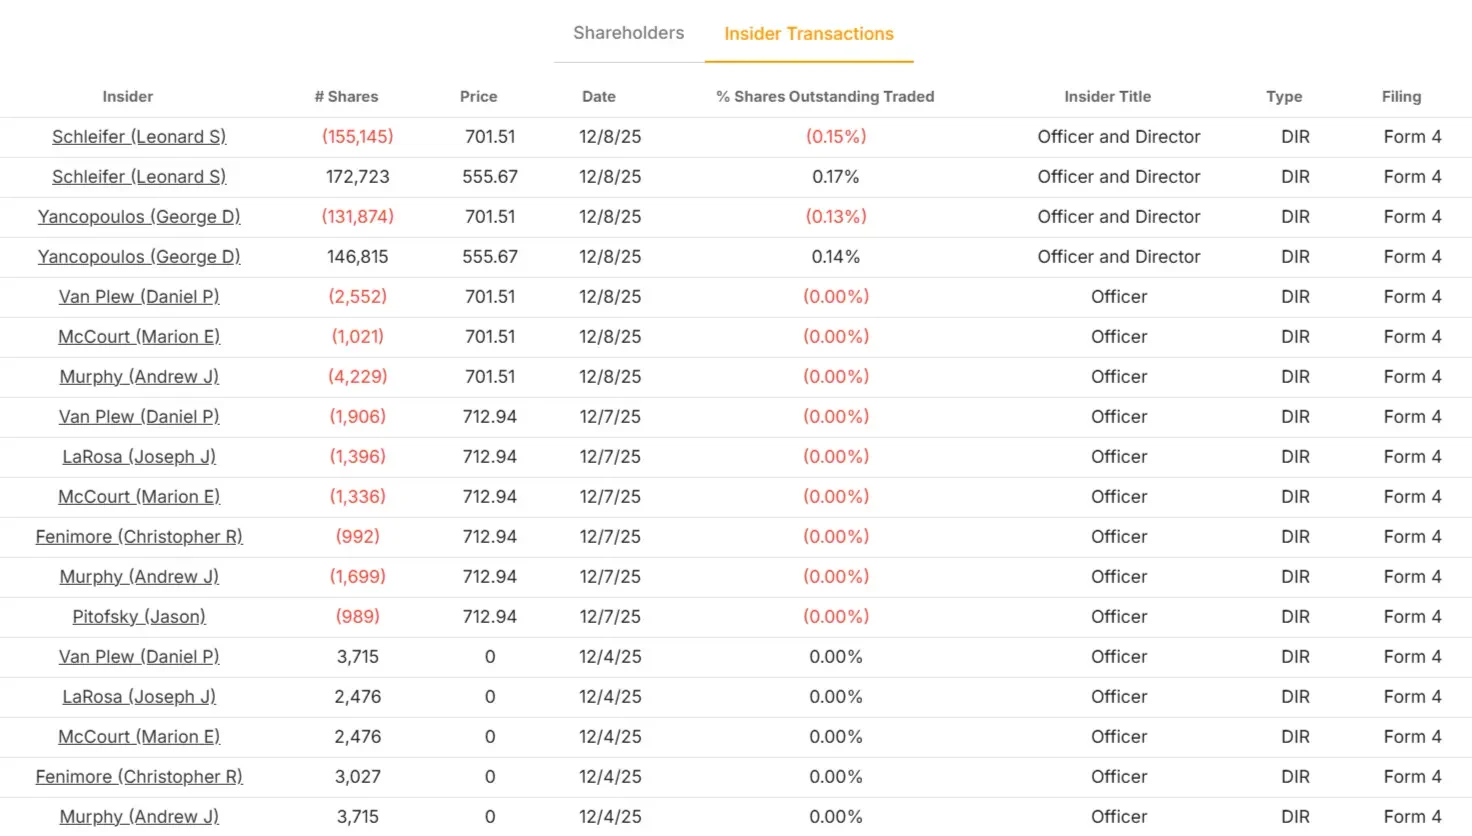The image size is (1472, 836).
Task: Switch to the Shareholders tab
Action: tap(628, 33)
